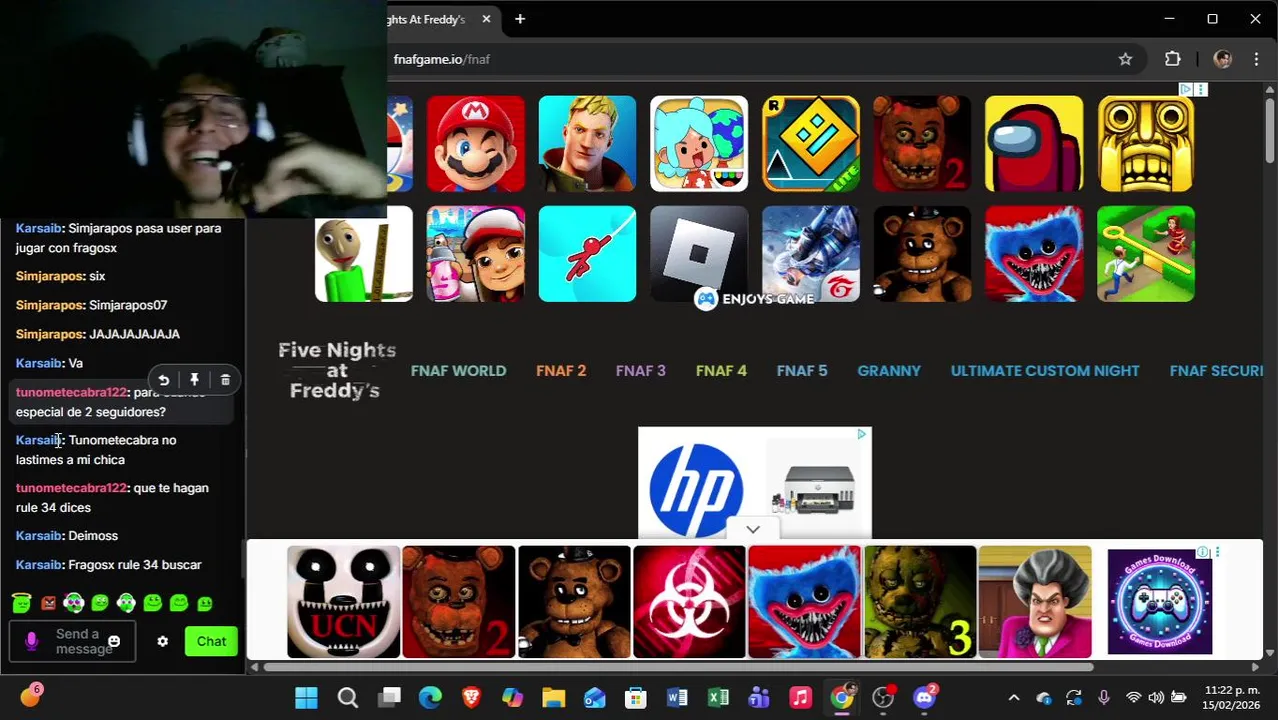Image resolution: width=1278 pixels, height=720 pixels.
Task: Go to the GRANNY menu item
Action: (889, 371)
